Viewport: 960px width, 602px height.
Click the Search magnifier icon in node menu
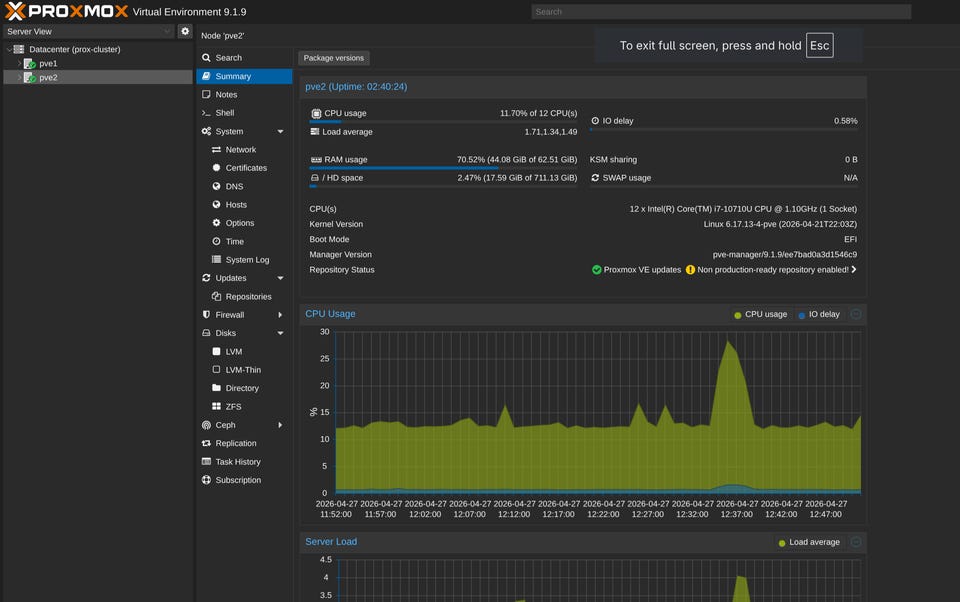[206, 58]
